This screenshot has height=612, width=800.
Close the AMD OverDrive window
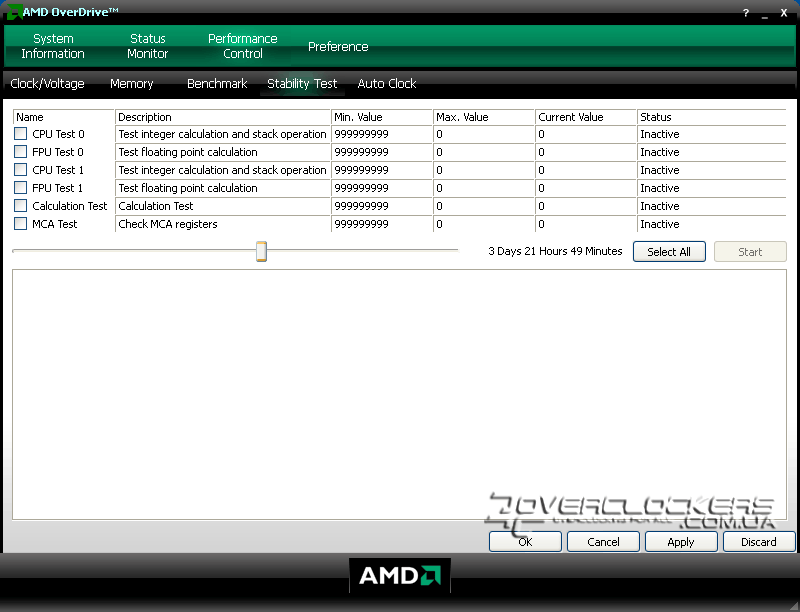point(784,13)
